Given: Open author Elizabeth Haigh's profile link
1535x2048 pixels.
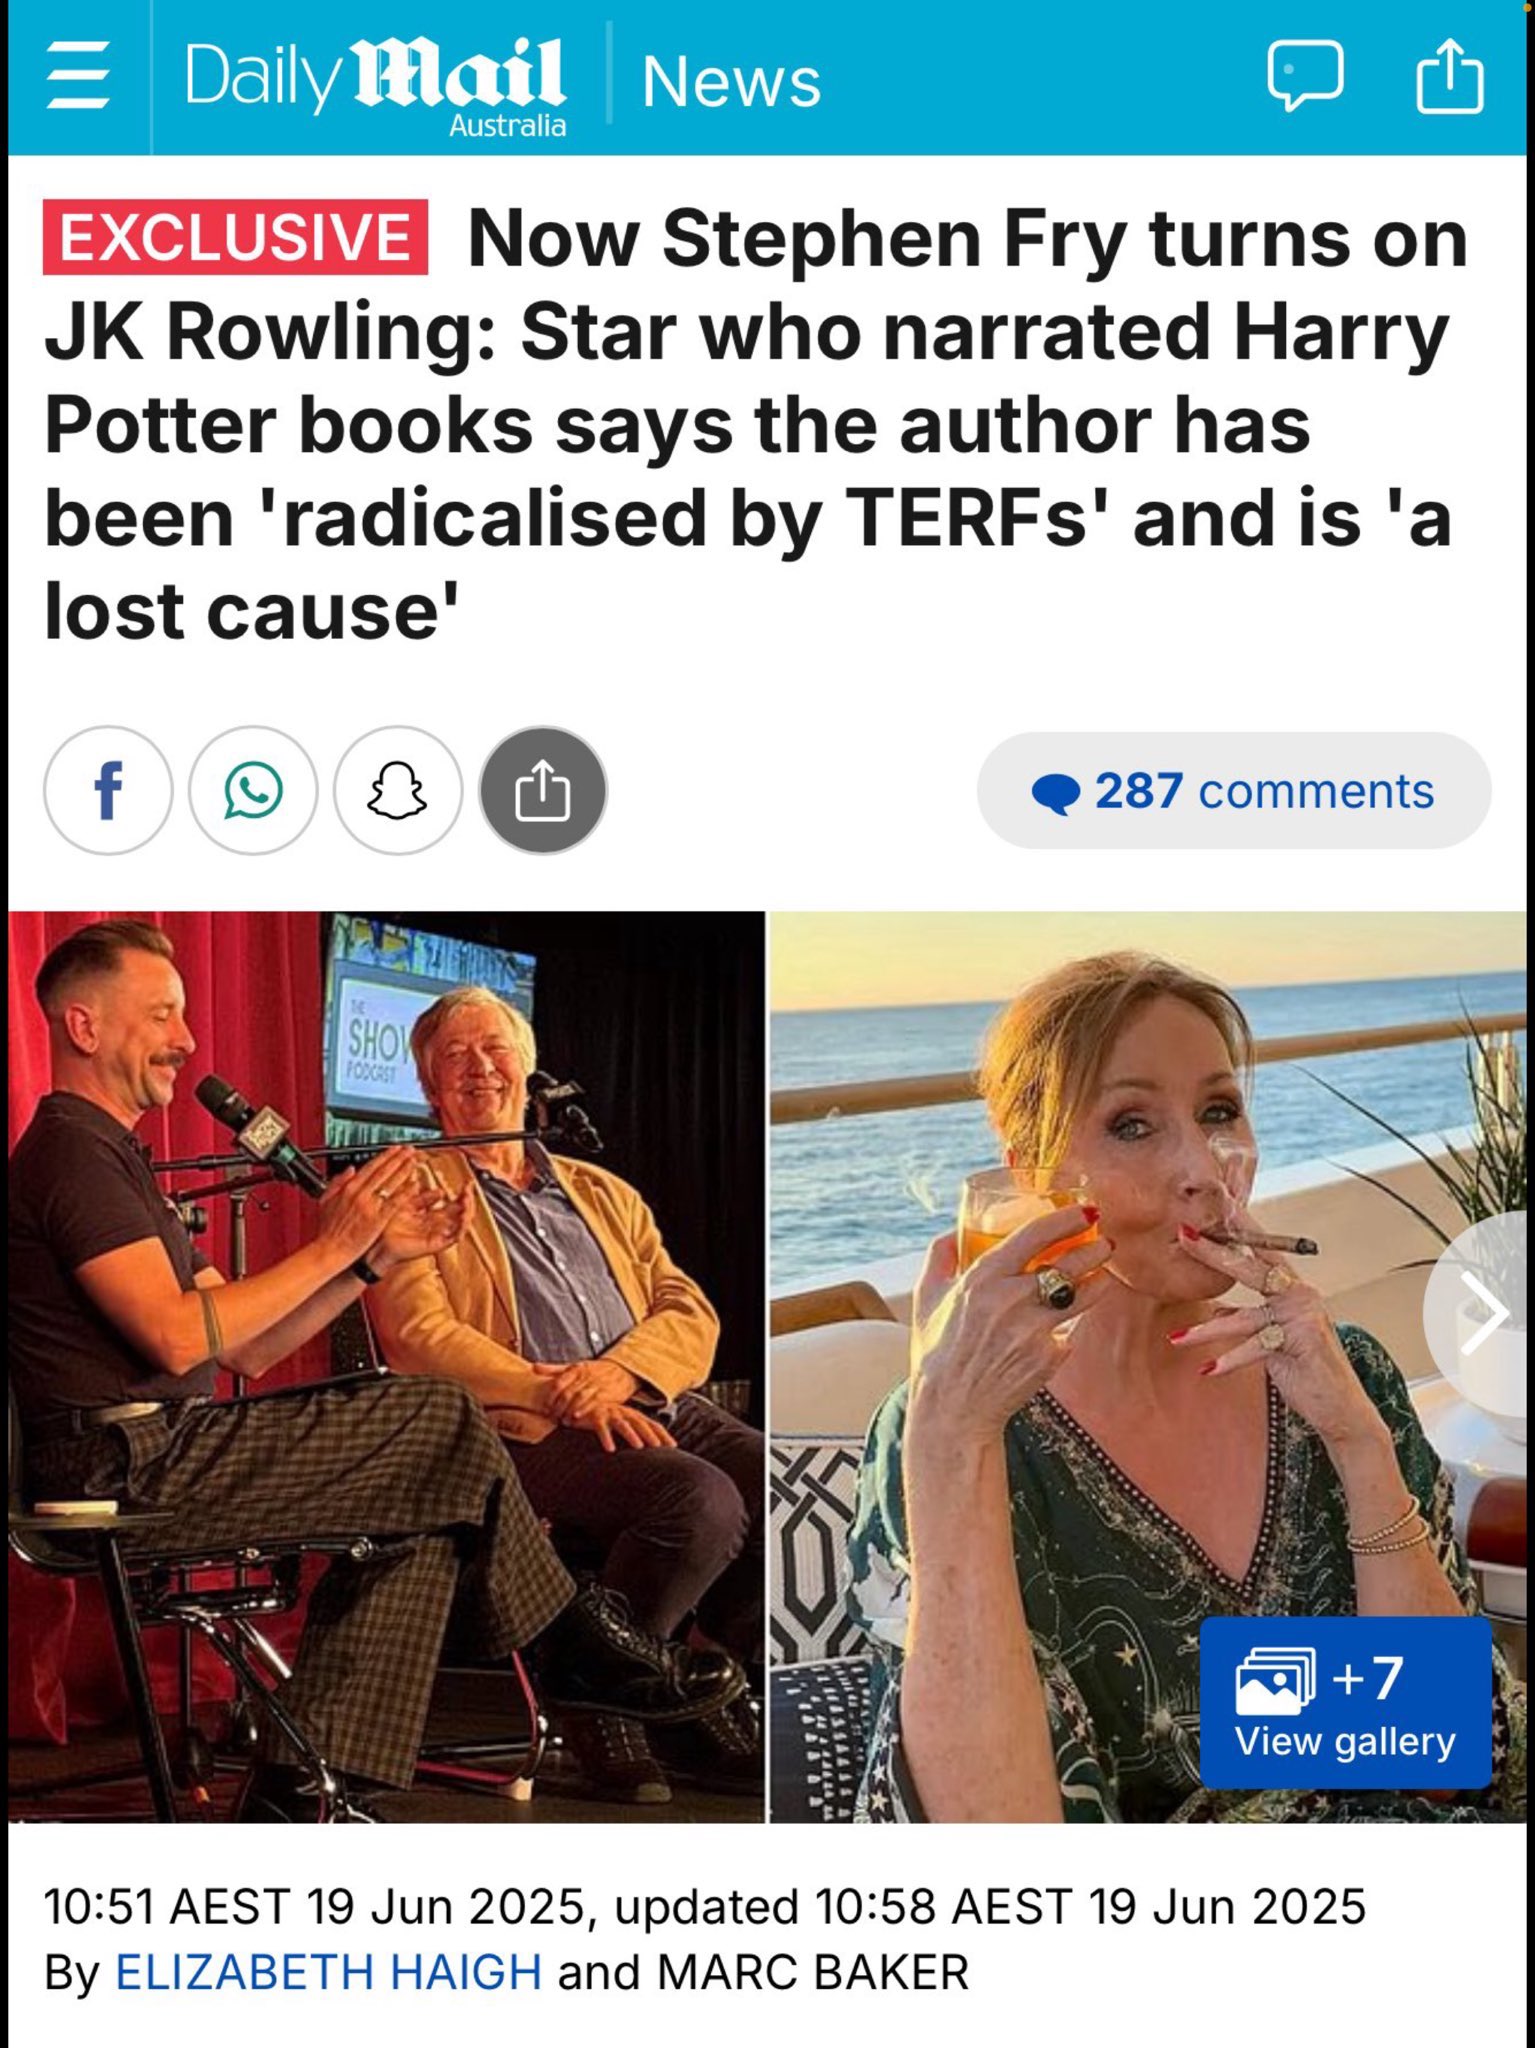Looking at the screenshot, I should tap(329, 1973).
